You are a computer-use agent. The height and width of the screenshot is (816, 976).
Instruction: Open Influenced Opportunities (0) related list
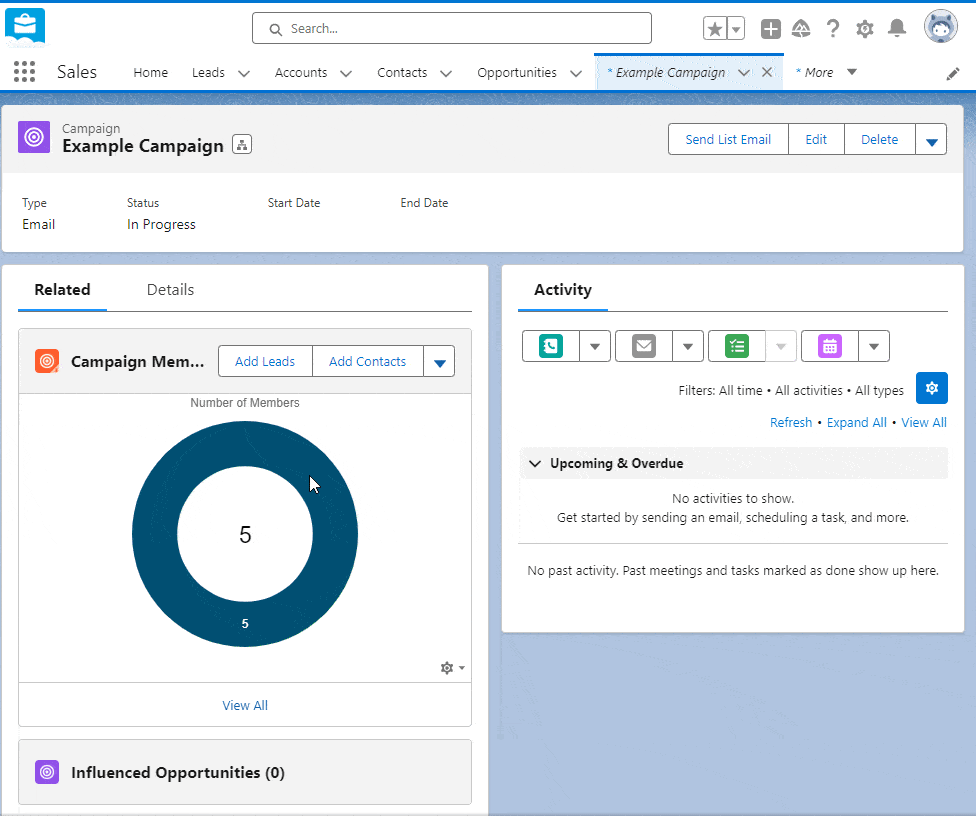point(178,772)
